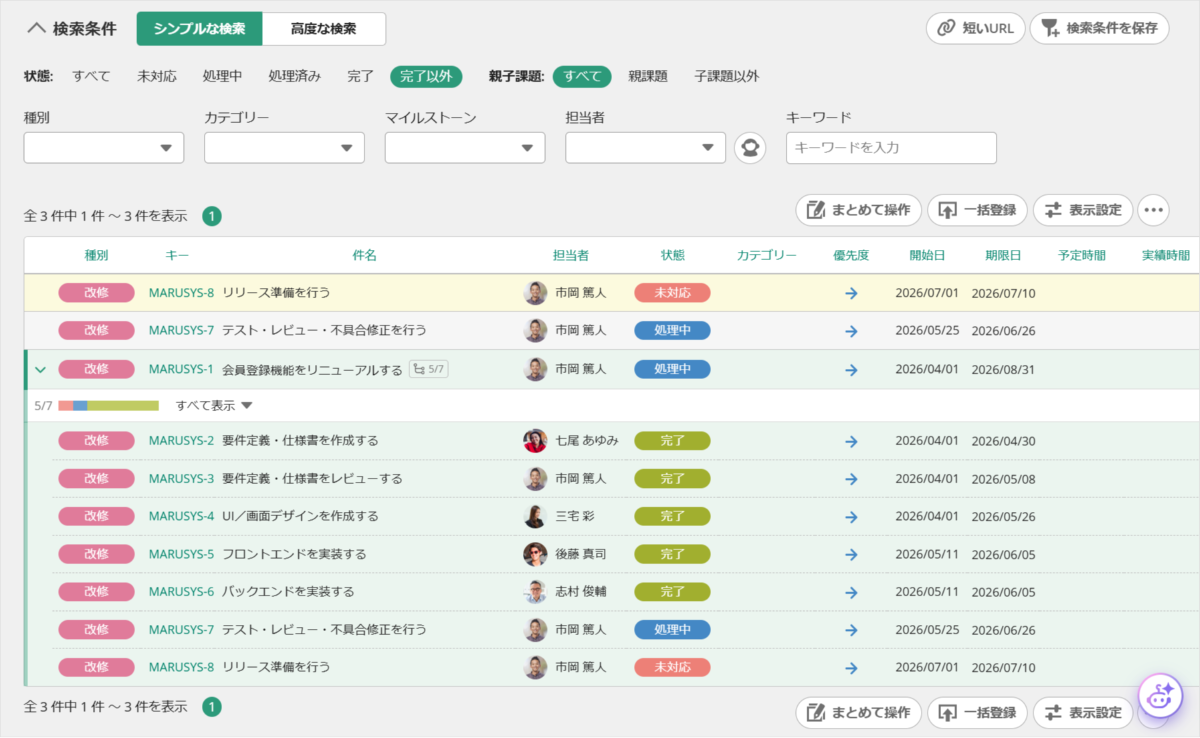Click the 5/7 child issue count icon
Image resolution: width=1200 pixels, height=738 pixels.
(428, 369)
